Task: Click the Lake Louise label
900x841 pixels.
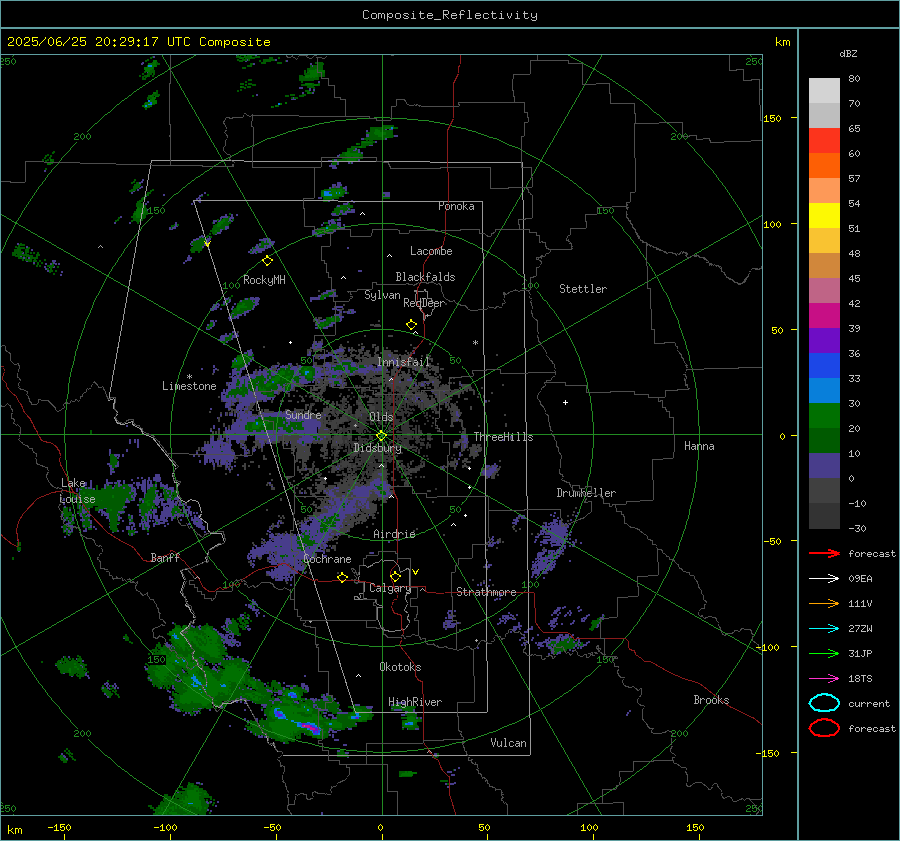Action: click(x=77, y=491)
